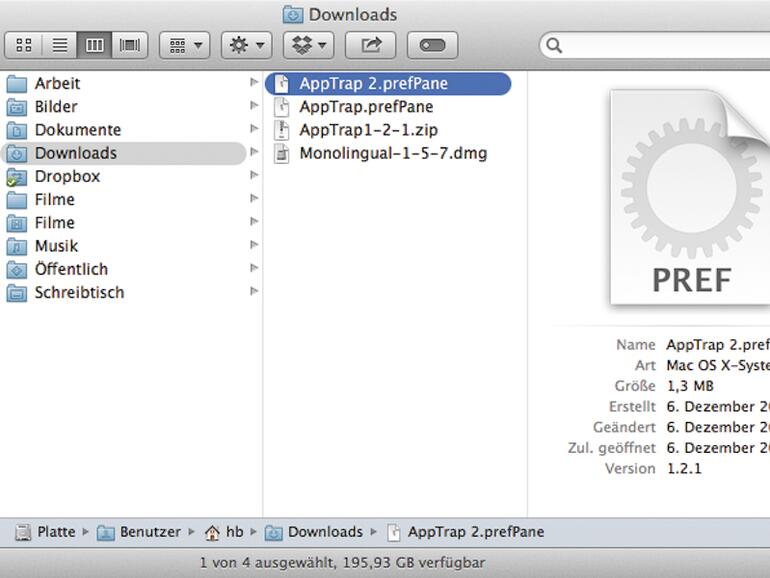Image resolution: width=770 pixels, height=578 pixels.
Task: Open the arrange-by dropdown
Action: point(185,45)
